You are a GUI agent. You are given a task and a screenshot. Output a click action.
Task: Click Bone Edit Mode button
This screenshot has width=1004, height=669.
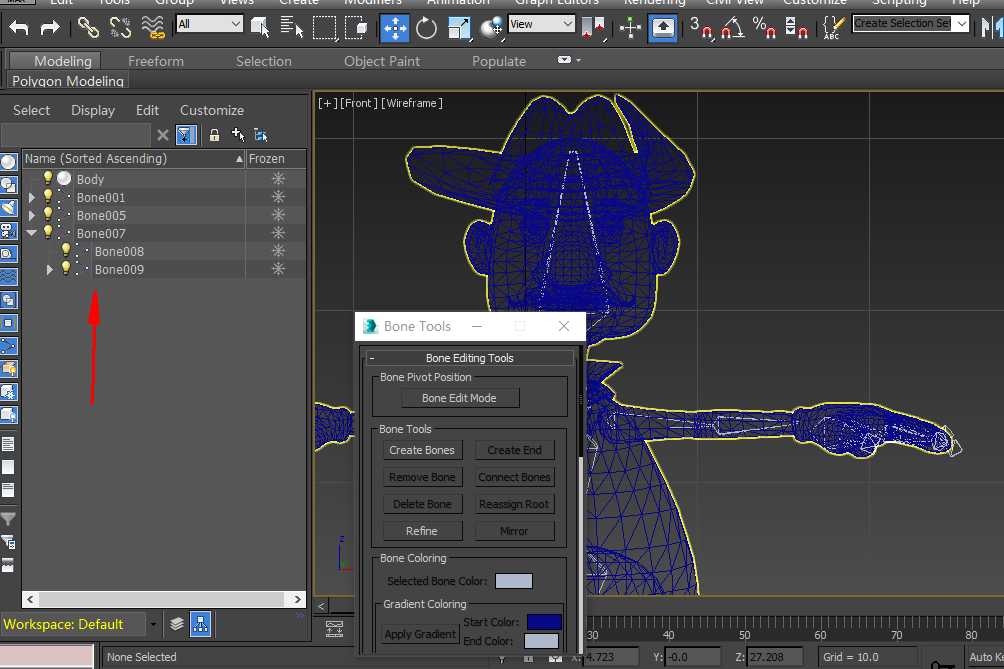coord(460,398)
